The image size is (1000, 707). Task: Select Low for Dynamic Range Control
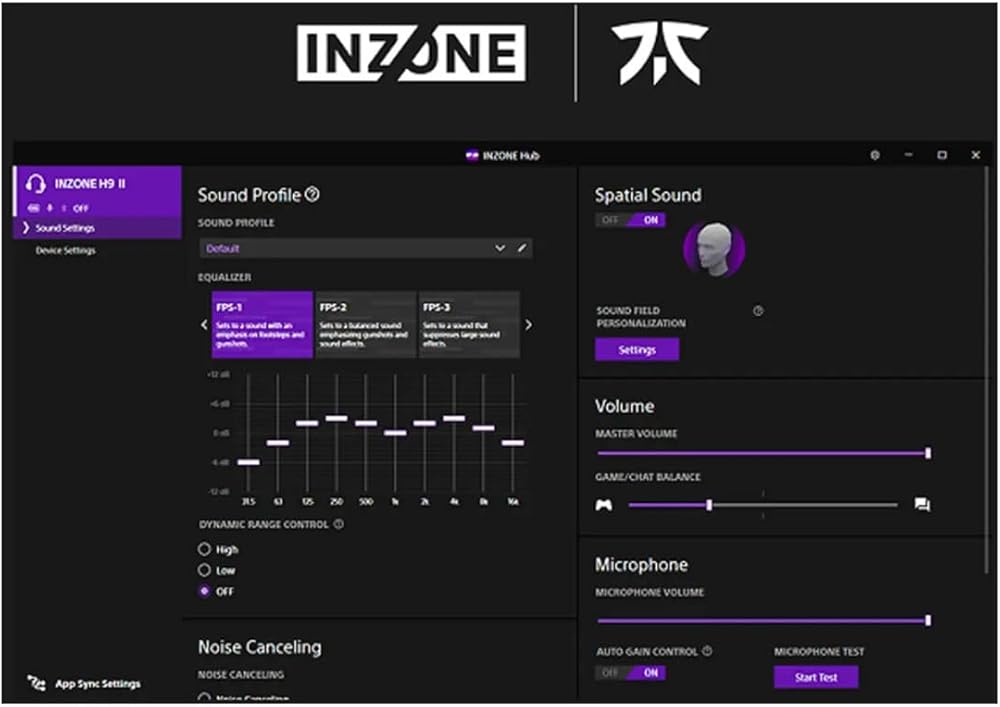204,570
